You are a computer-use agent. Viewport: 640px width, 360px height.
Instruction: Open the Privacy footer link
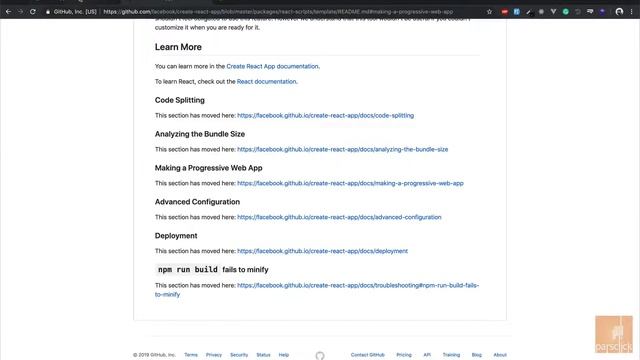point(214,355)
